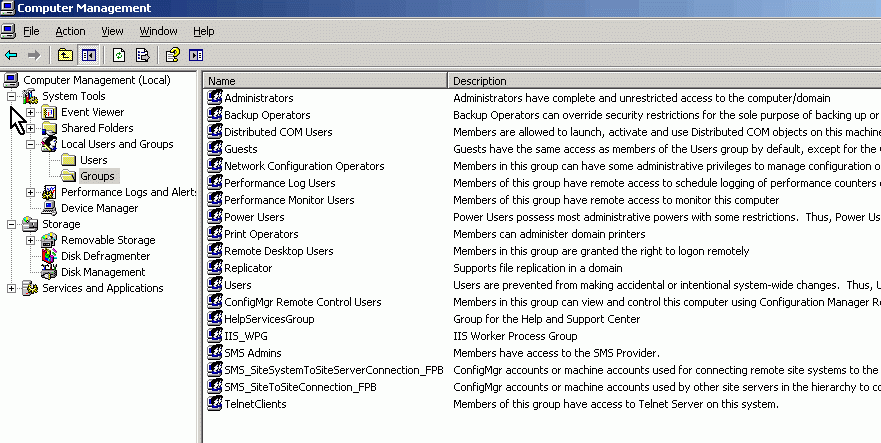Sort list by Name column header

tap(325, 81)
